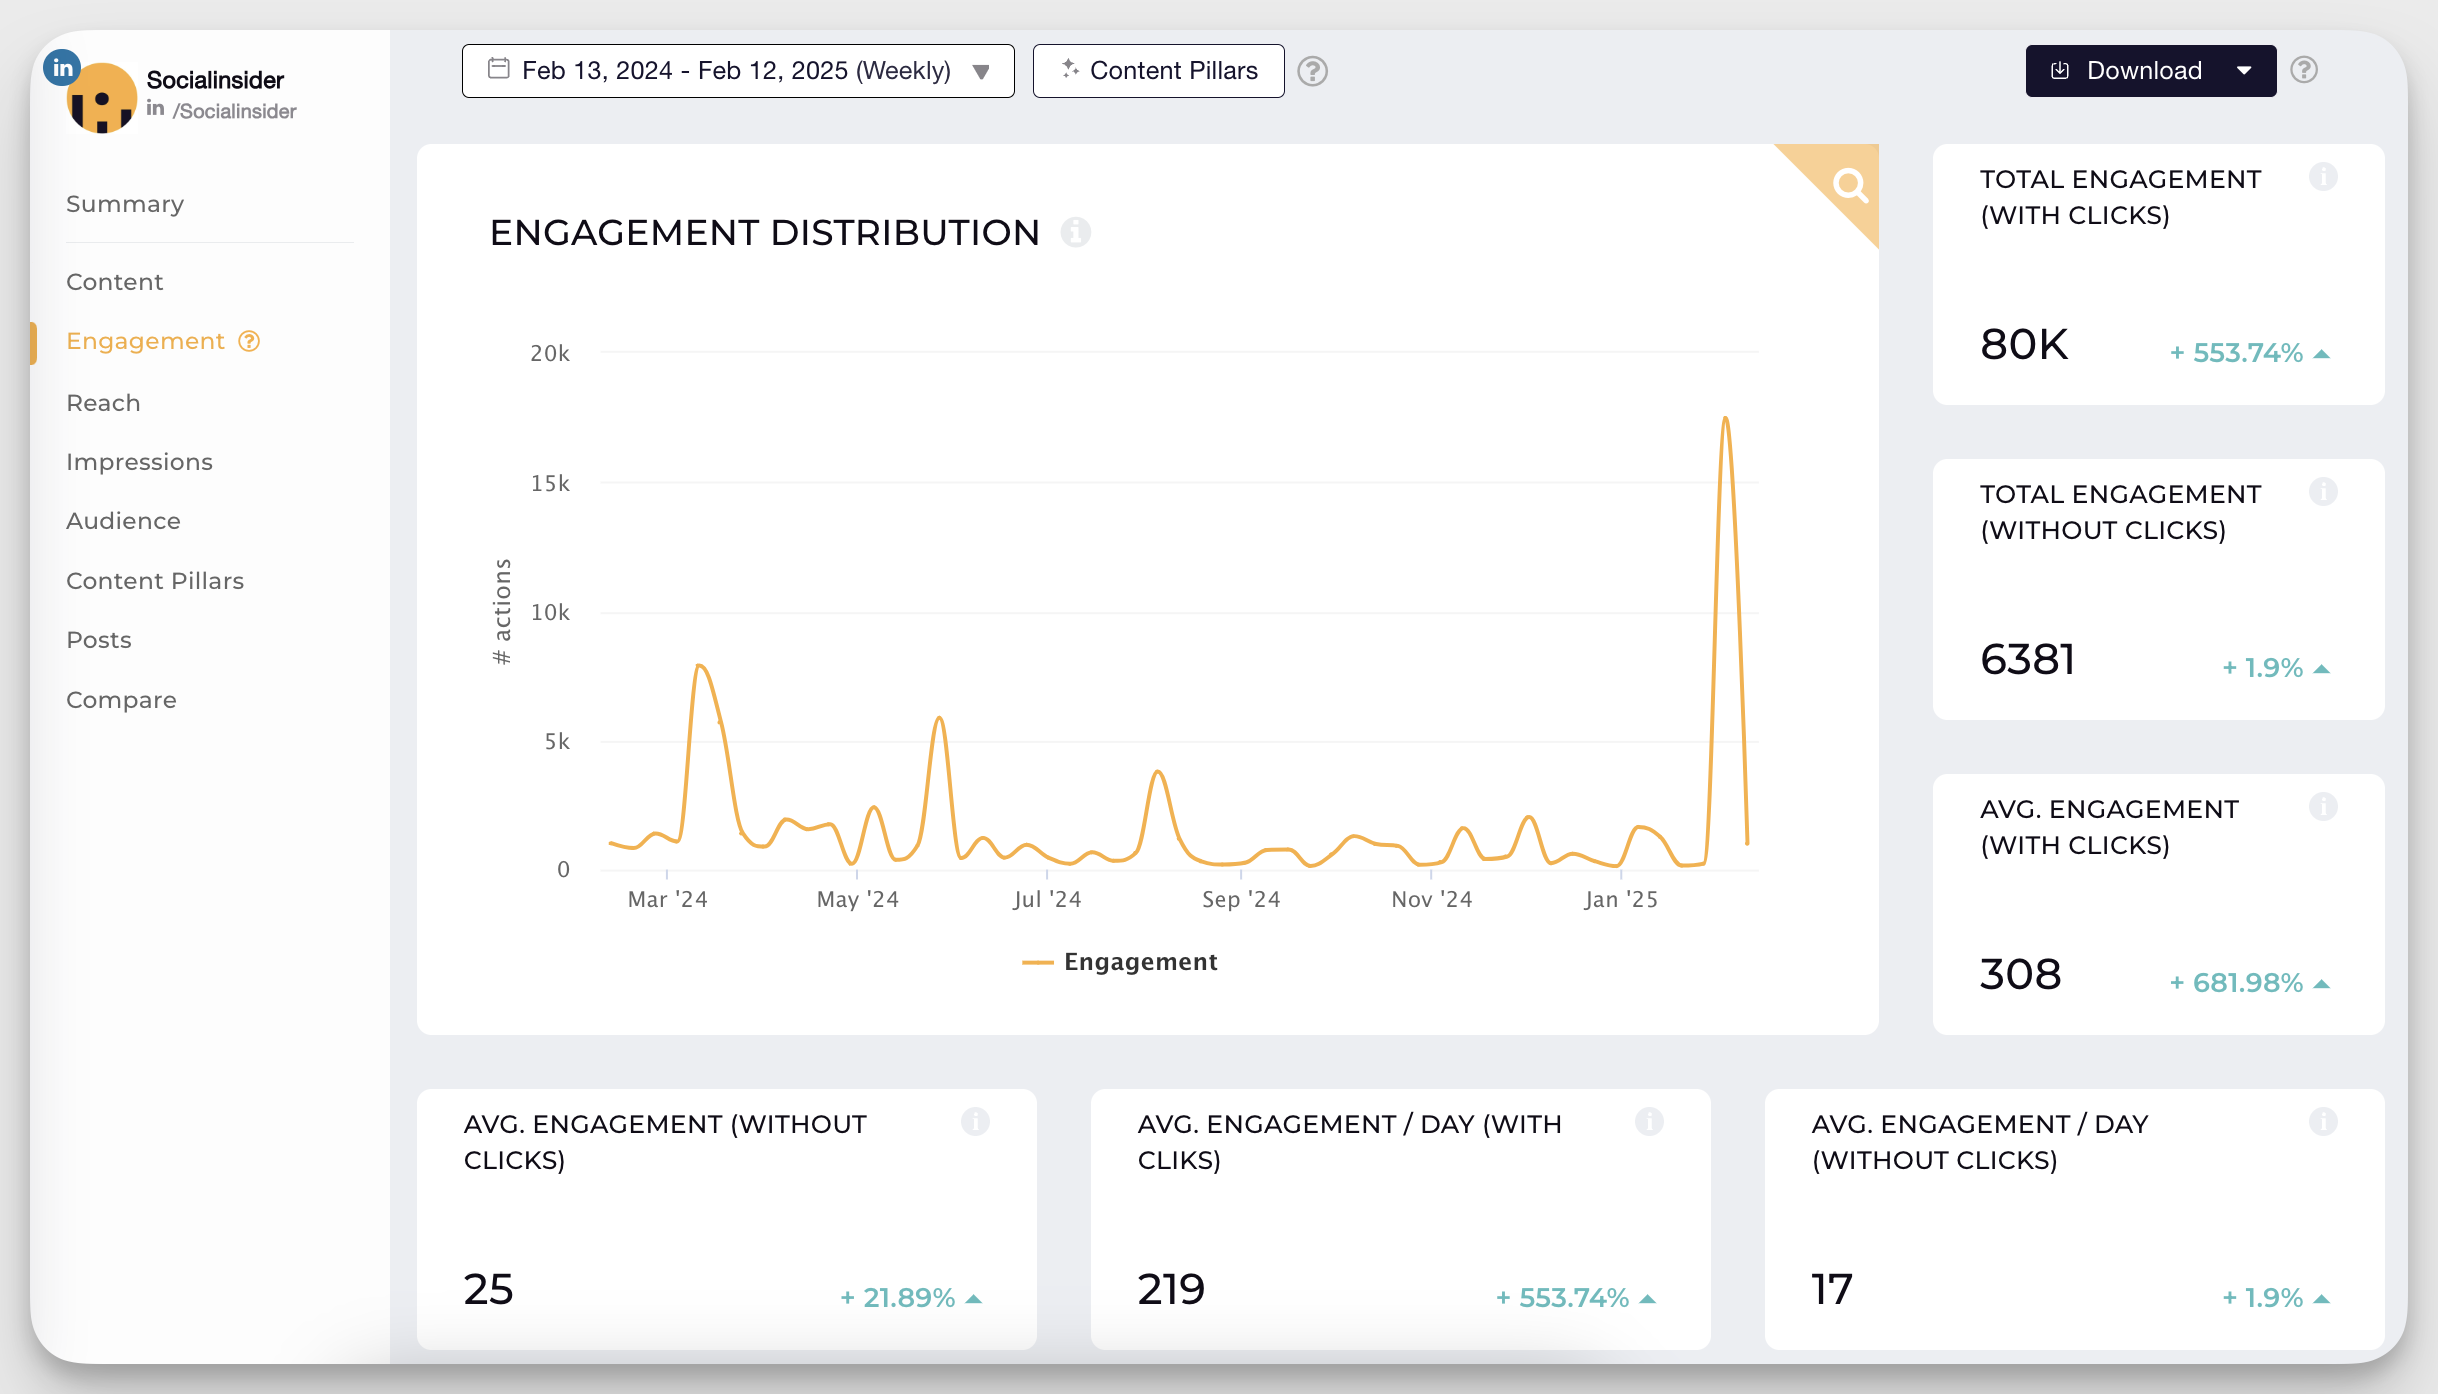Click the + 553.74% change beside 219
This screenshot has height=1394, width=2438.
[1575, 1298]
